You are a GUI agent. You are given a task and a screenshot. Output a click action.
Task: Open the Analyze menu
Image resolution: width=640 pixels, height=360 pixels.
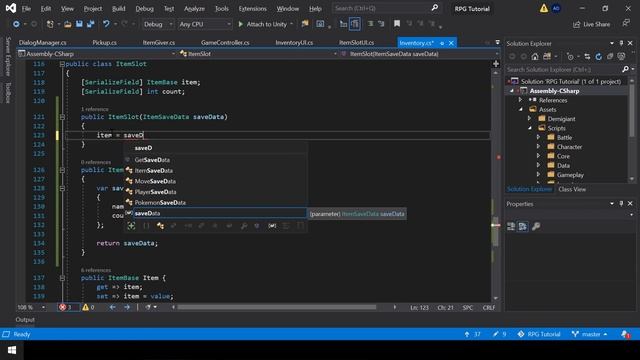194,9
